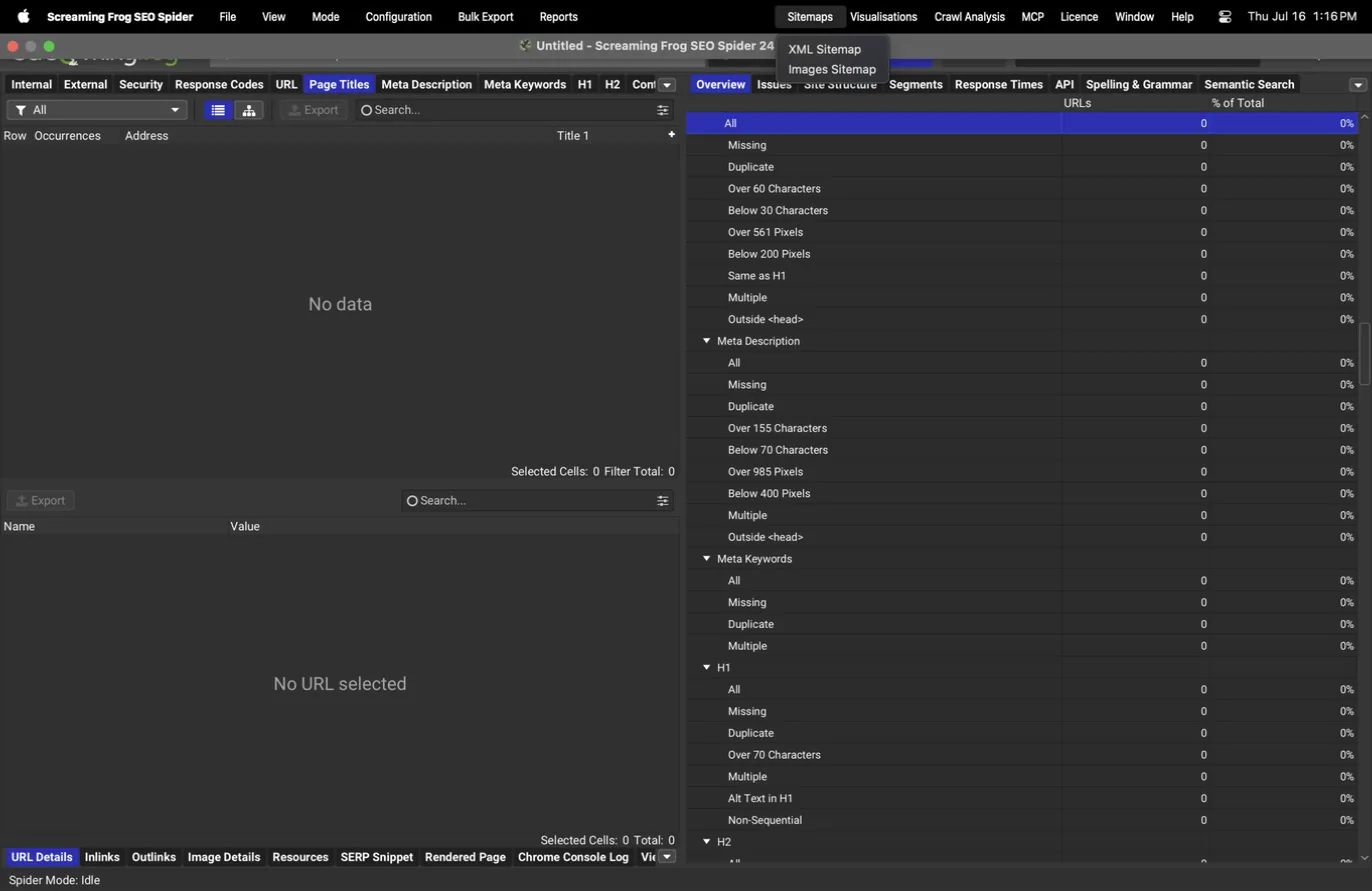Image resolution: width=1372 pixels, height=891 pixels.
Task: Open Segments tab
Action: (x=915, y=85)
